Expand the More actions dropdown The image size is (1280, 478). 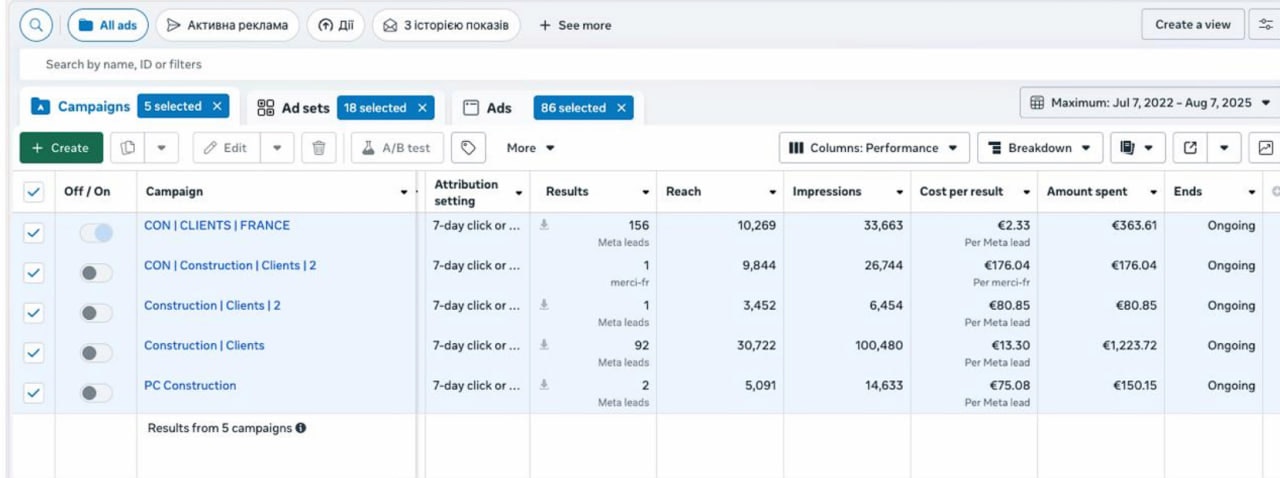[530, 148]
